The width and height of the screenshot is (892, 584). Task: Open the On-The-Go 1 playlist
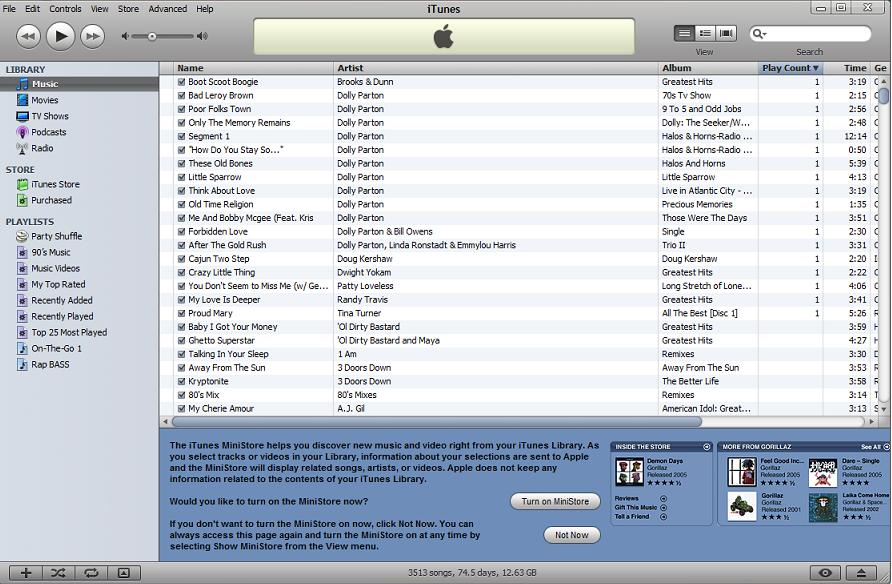pos(56,348)
